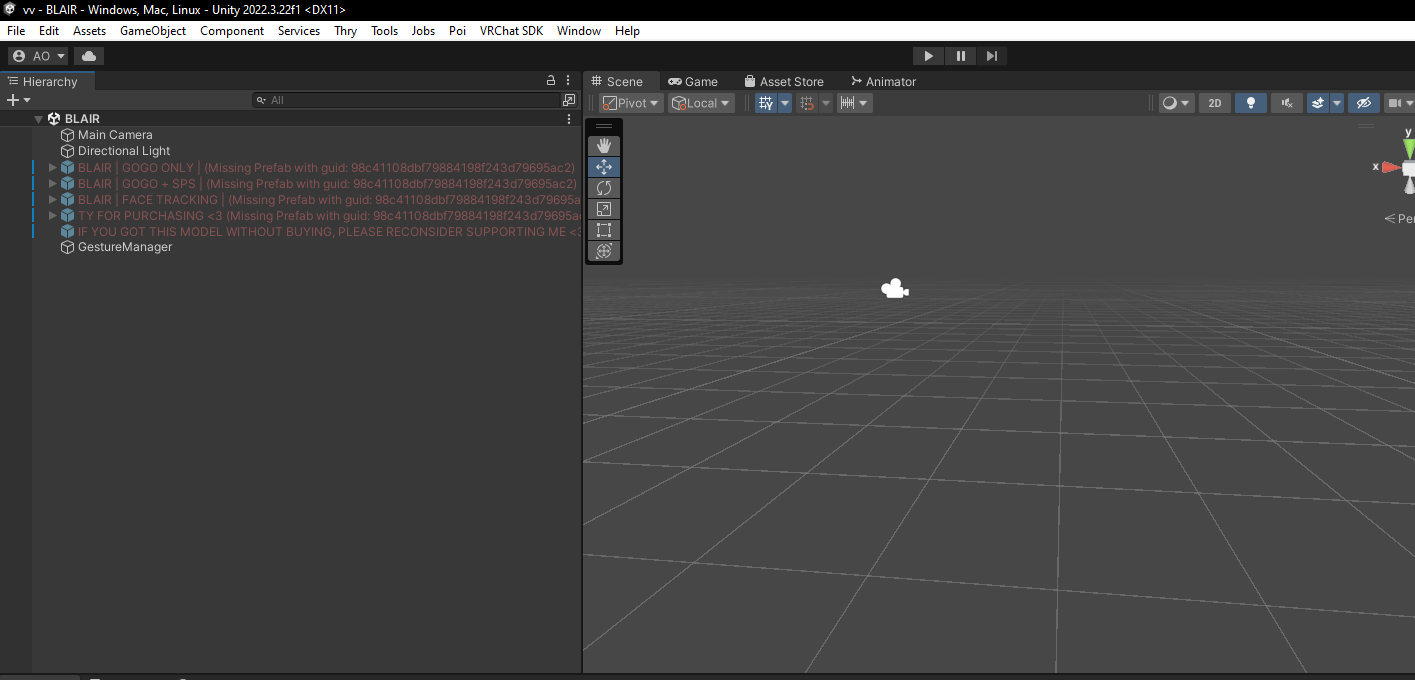Open the Unity cloud services icon
The image size is (1415, 680).
(89, 56)
